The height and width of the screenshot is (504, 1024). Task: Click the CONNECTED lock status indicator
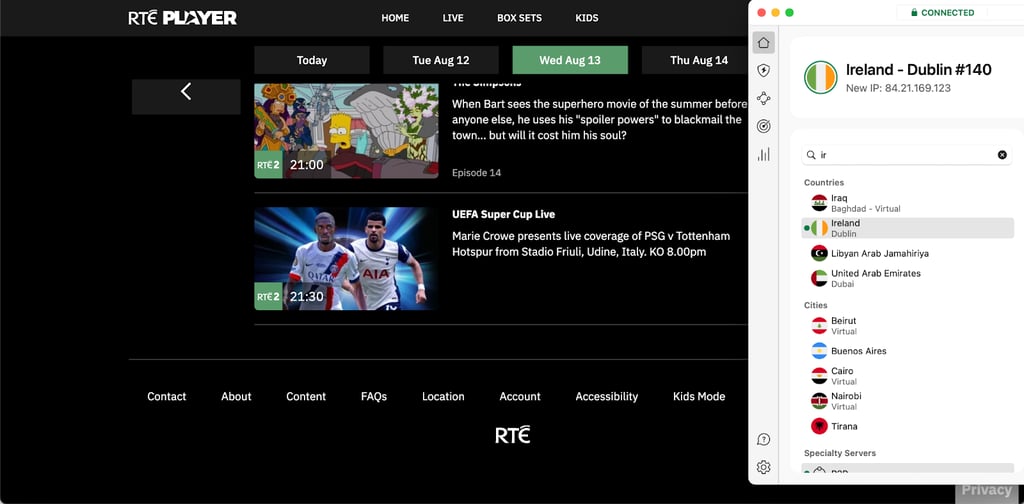[x=942, y=12]
